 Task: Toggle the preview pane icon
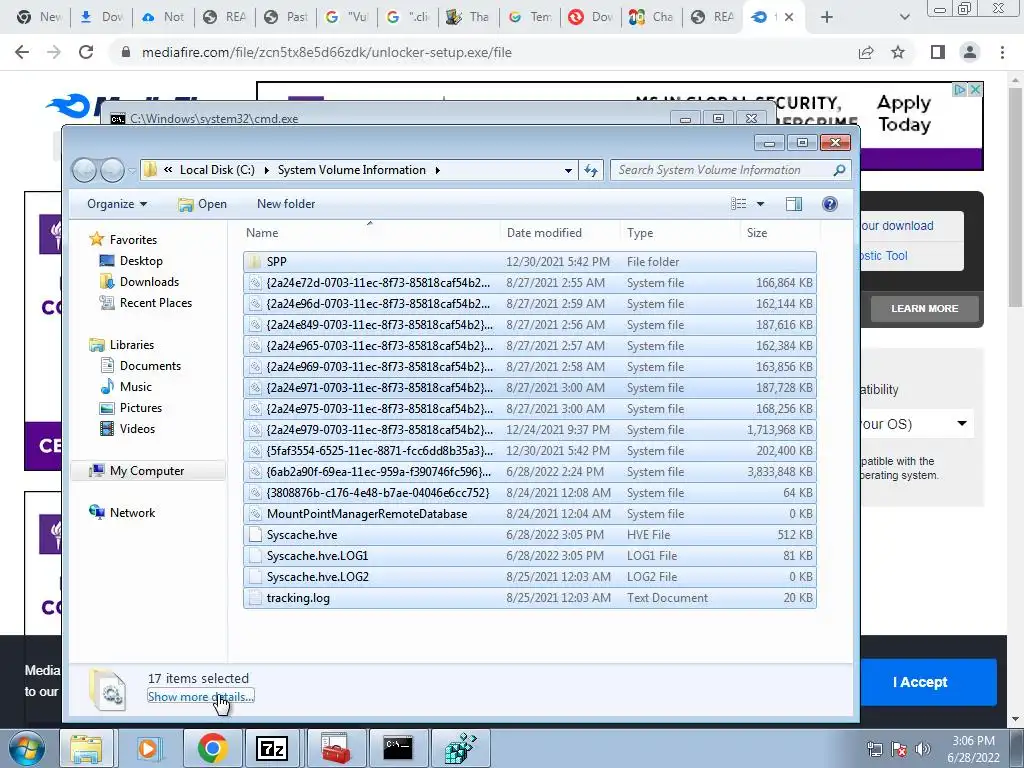pos(793,204)
